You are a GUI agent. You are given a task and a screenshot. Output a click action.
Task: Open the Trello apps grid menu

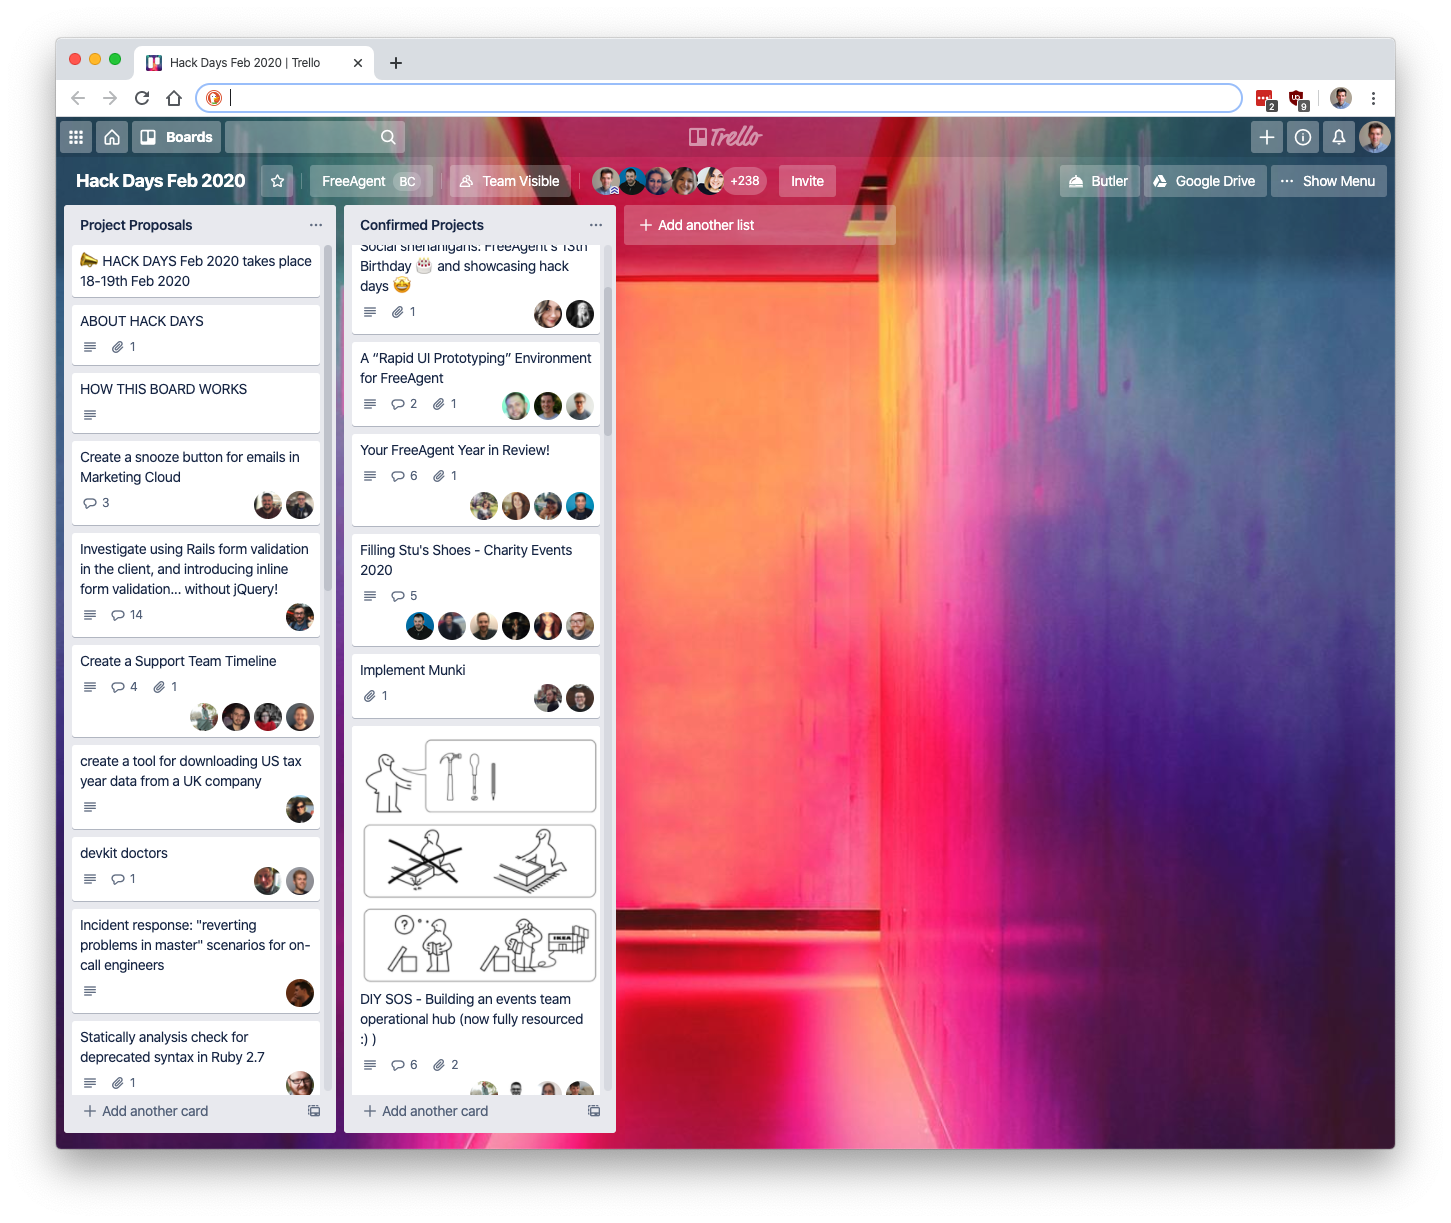coord(76,137)
